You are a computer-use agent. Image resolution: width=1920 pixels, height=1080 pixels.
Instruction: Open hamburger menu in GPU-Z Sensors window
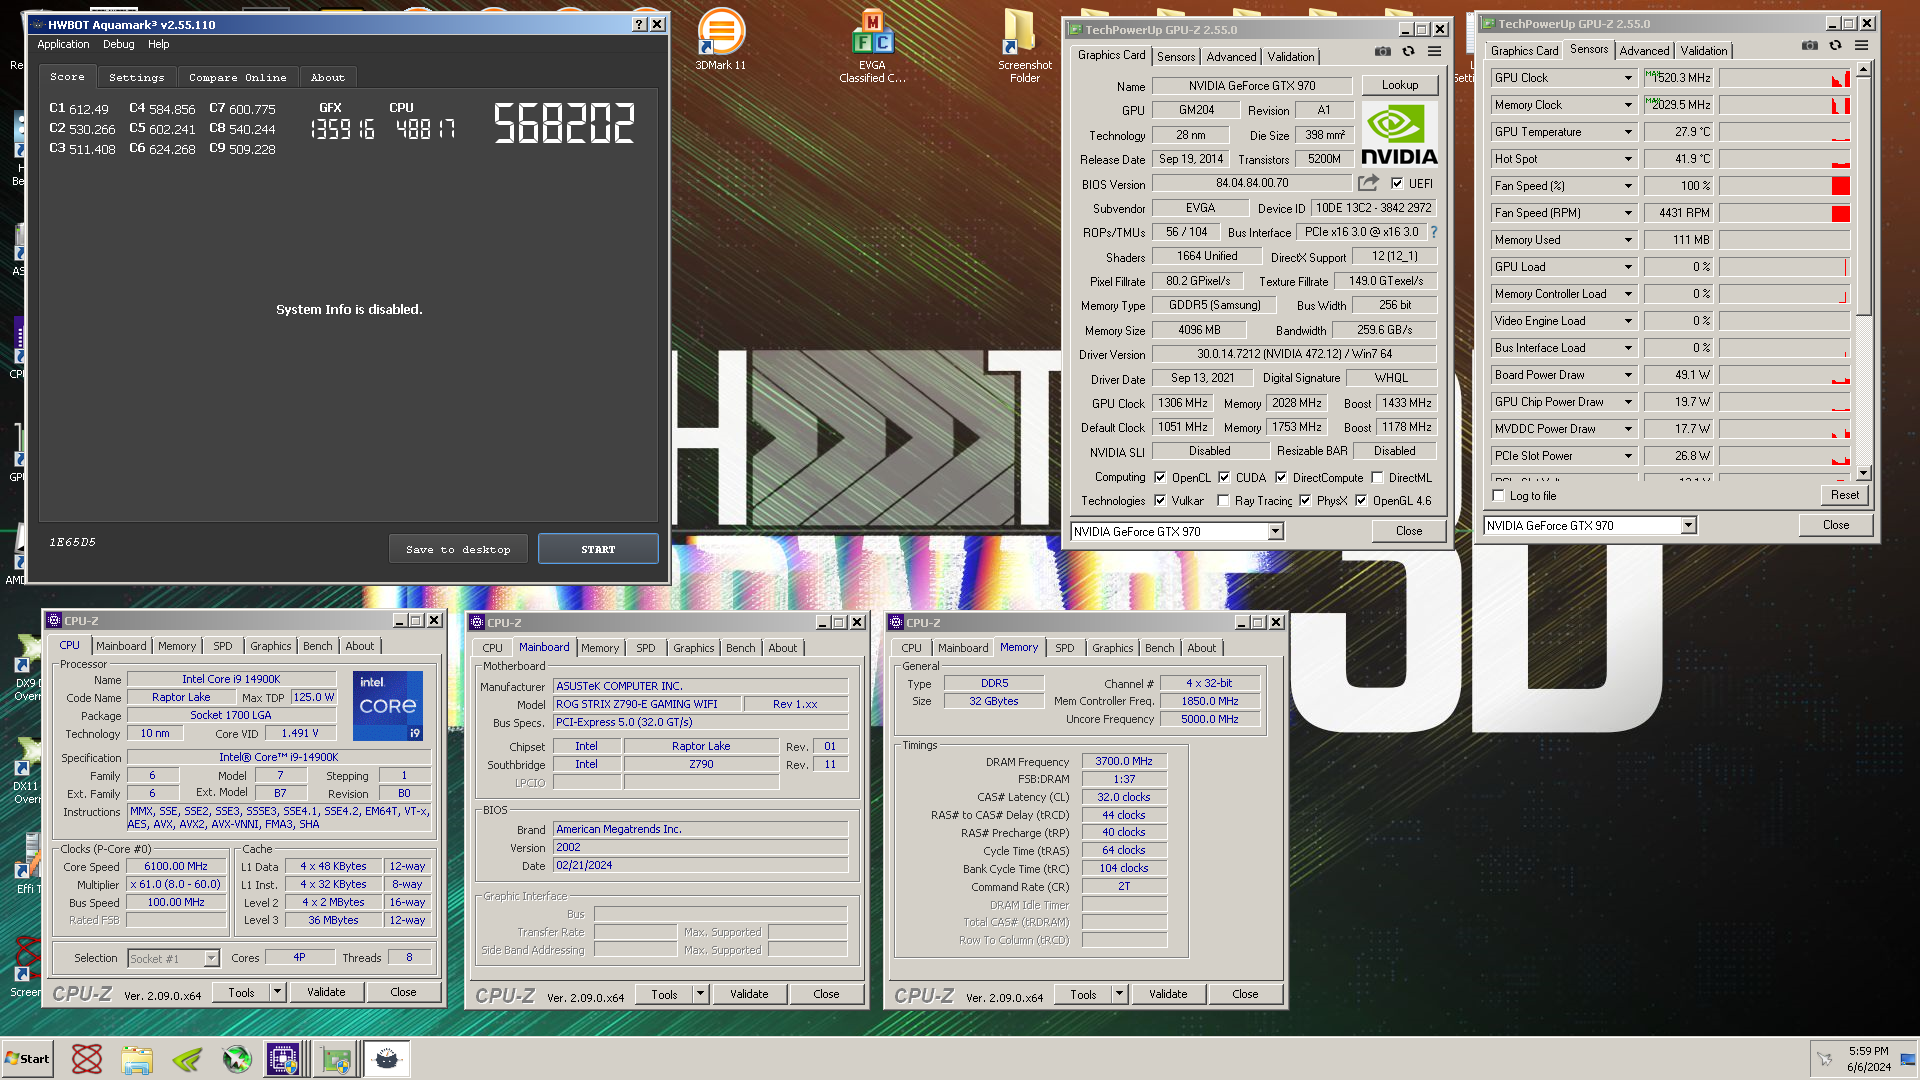pyautogui.click(x=1861, y=46)
